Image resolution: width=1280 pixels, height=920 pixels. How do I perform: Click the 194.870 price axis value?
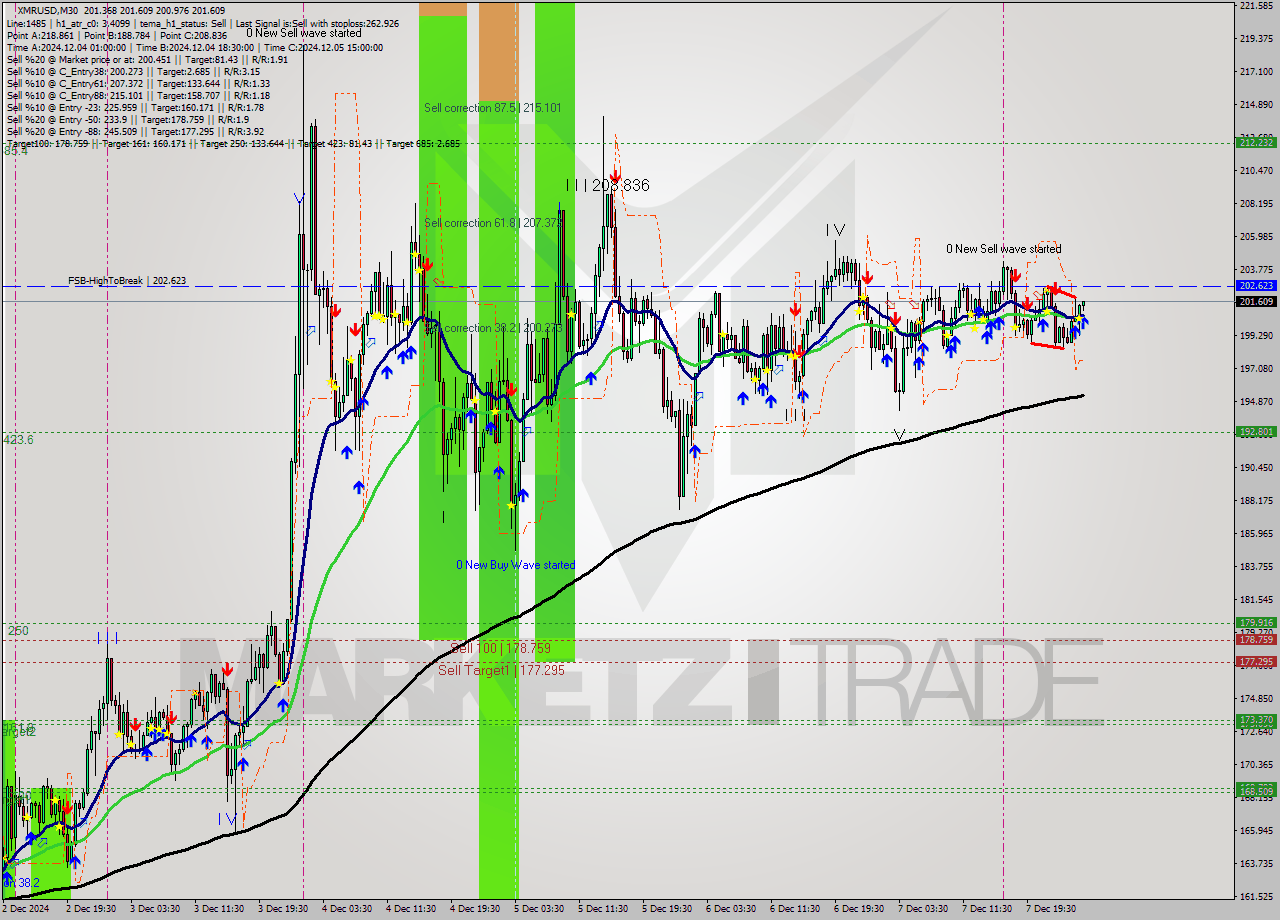point(1255,402)
